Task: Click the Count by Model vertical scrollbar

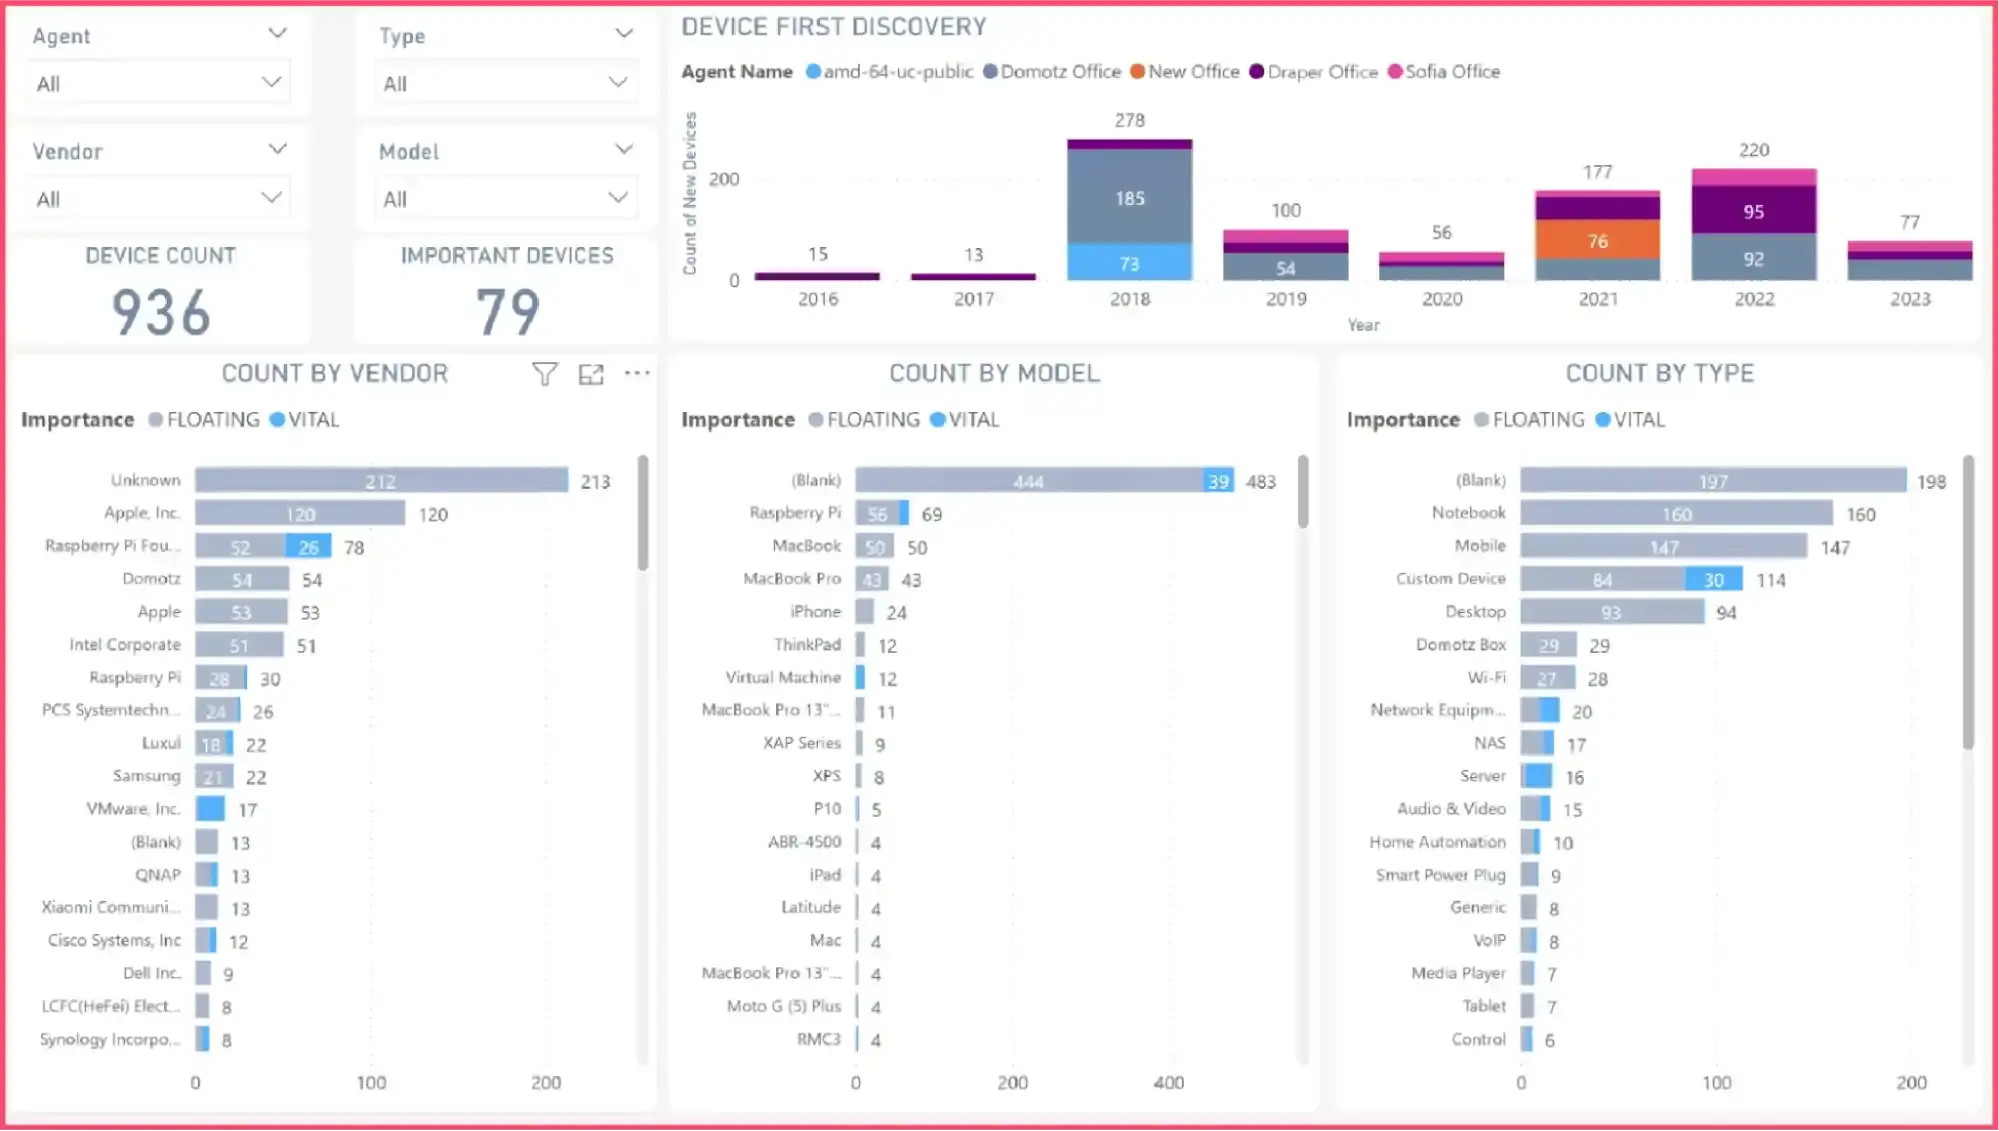Action: pyautogui.click(x=1302, y=491)
